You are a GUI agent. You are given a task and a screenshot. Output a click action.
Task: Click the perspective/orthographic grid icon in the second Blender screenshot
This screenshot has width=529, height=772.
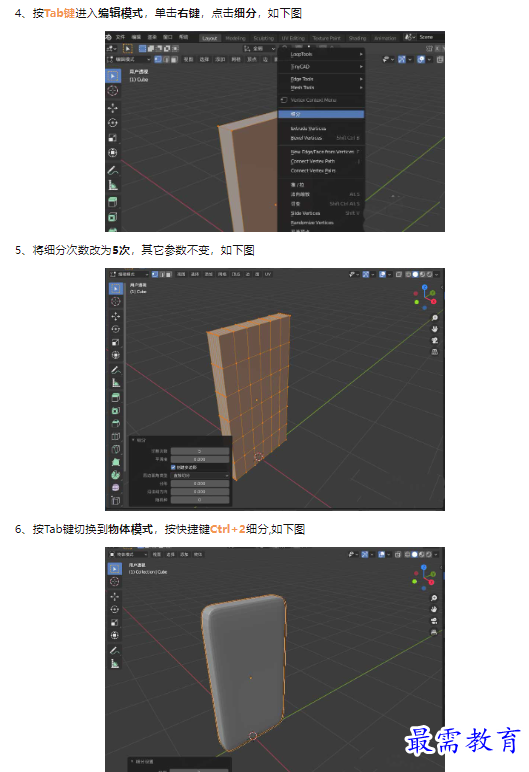point(435,352)
